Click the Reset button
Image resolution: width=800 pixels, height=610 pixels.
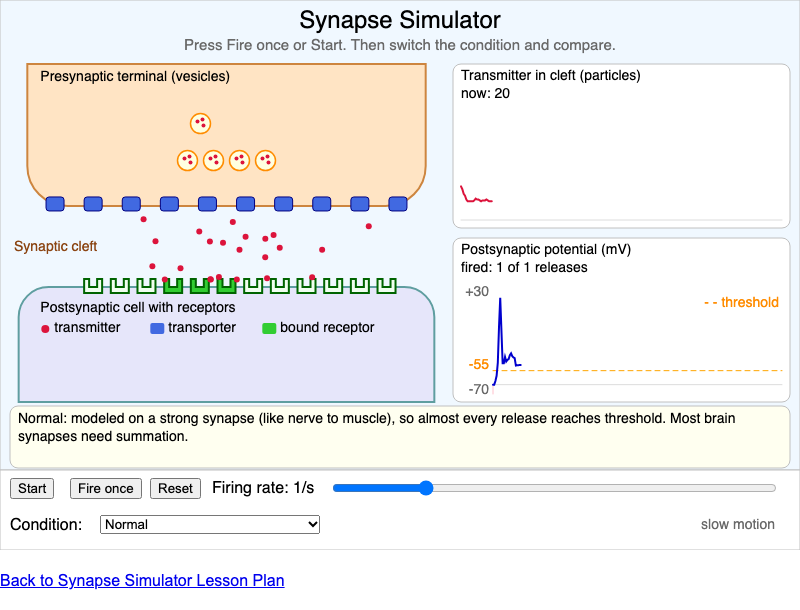175,489
